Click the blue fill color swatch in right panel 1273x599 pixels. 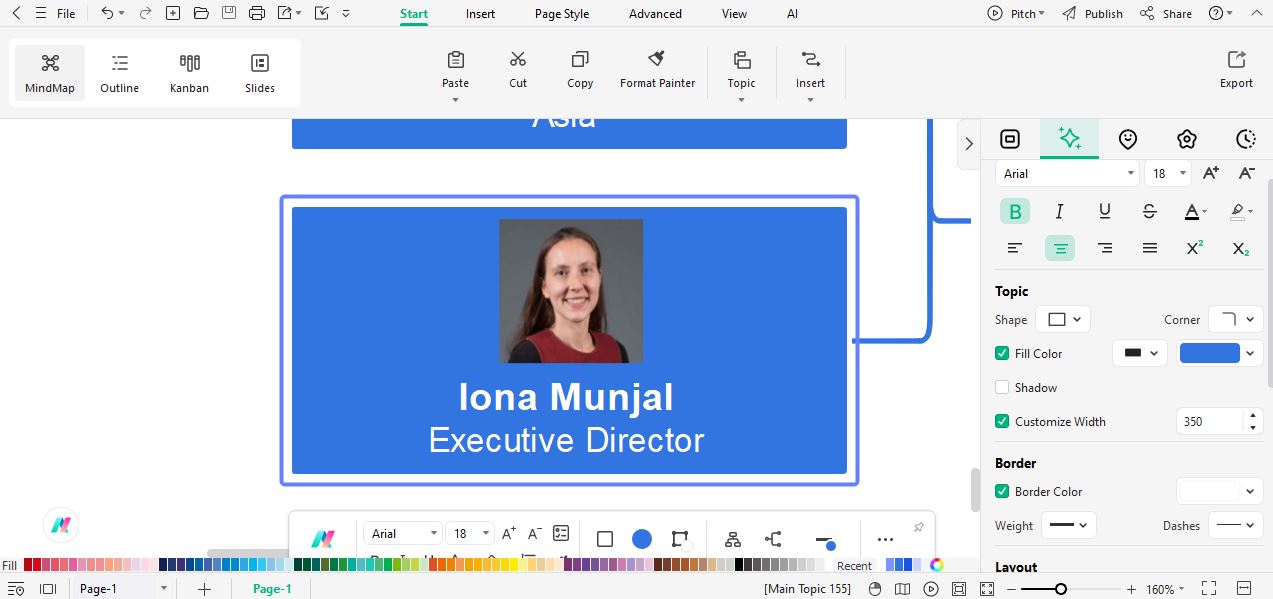tap(1210, 353)
